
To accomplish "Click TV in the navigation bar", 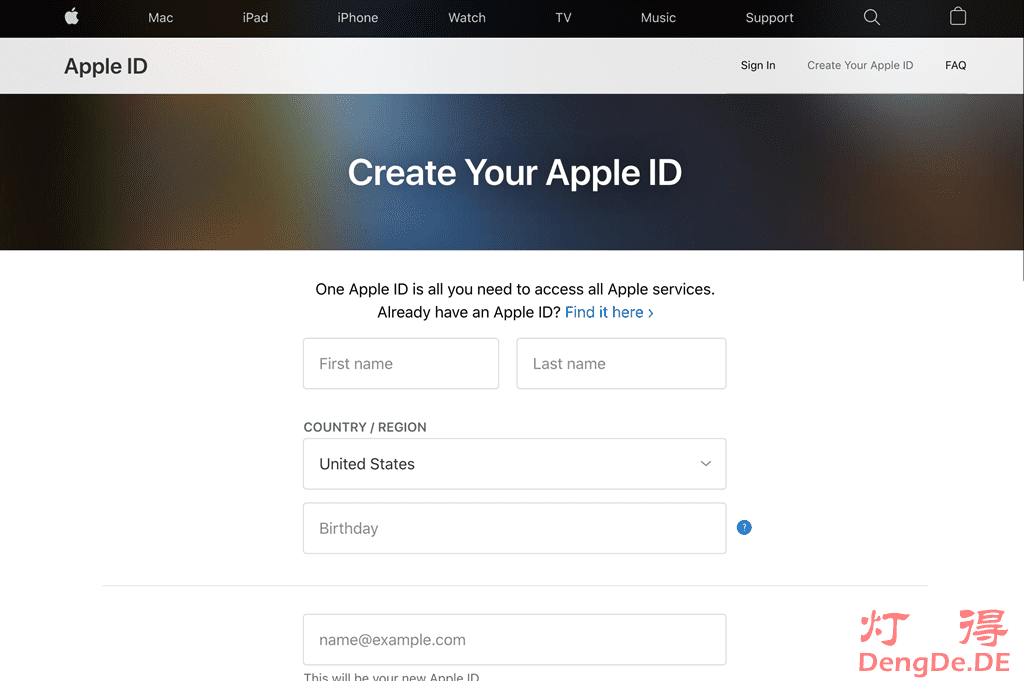I will click(x=563, y=18).
